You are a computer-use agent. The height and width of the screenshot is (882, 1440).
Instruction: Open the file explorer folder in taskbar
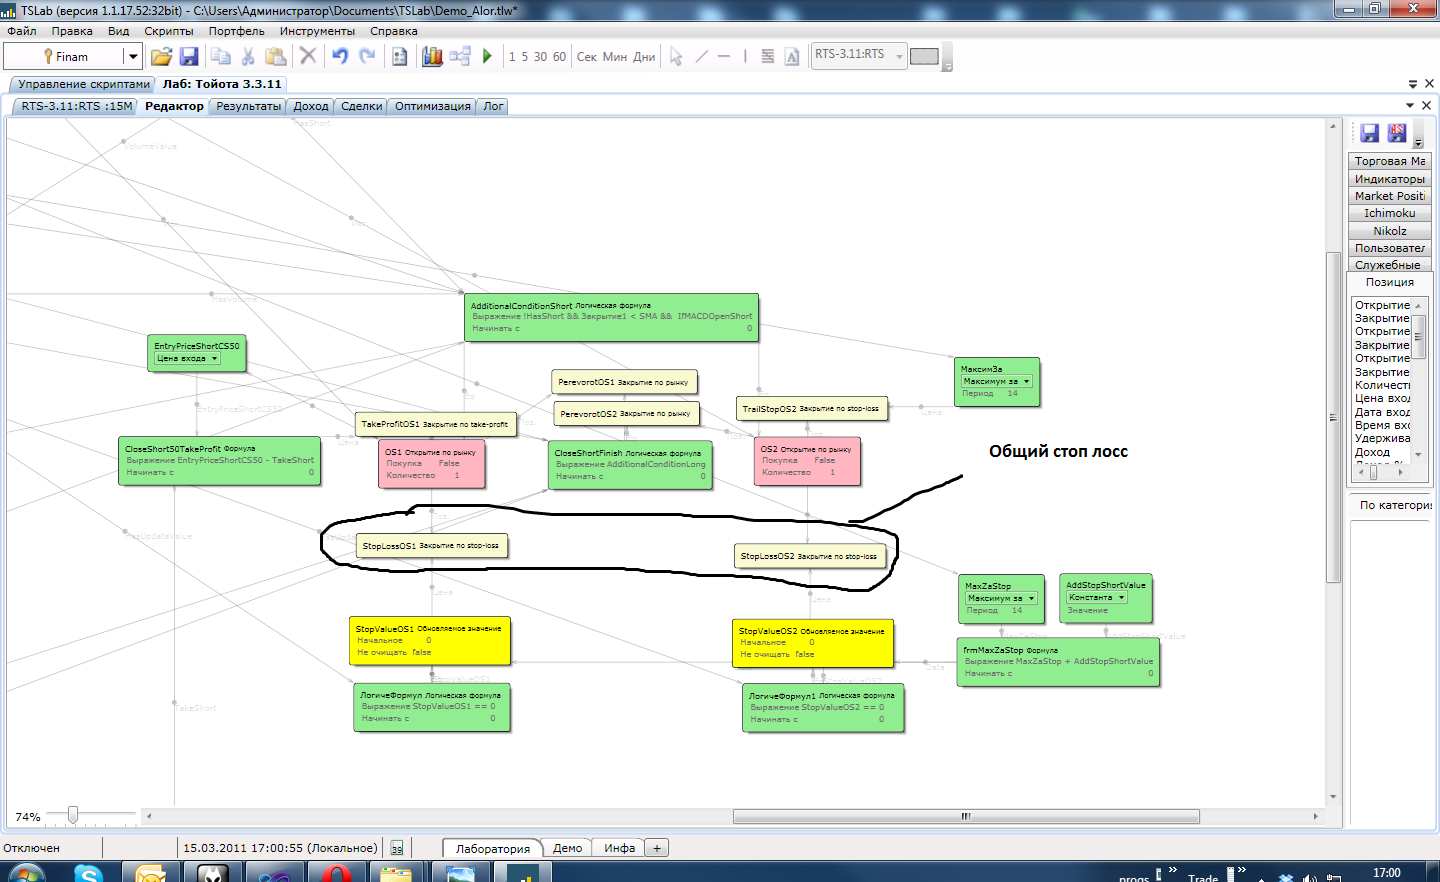point(396,874)
